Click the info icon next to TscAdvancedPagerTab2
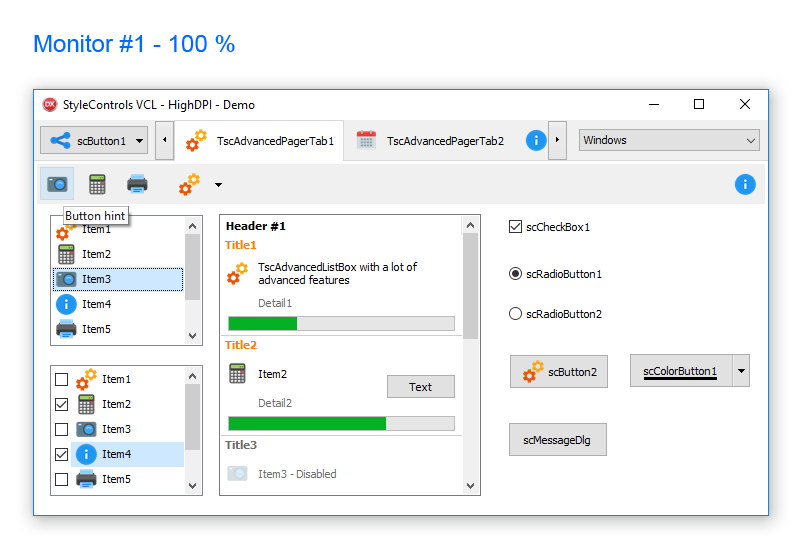Image resolution: width=810 pixels, height=550 pixels. 536,140
